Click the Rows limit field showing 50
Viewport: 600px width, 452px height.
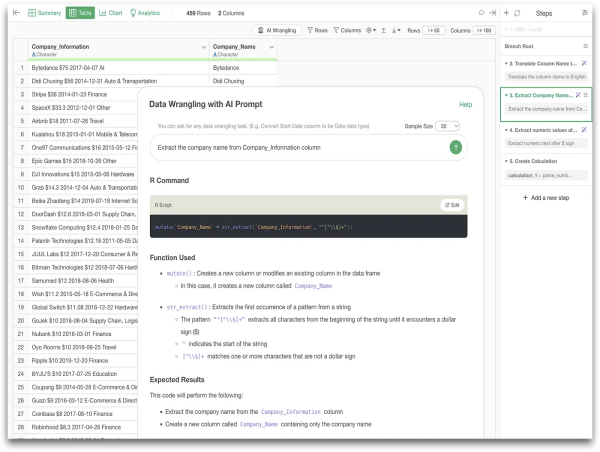click(x=434, y=30)
